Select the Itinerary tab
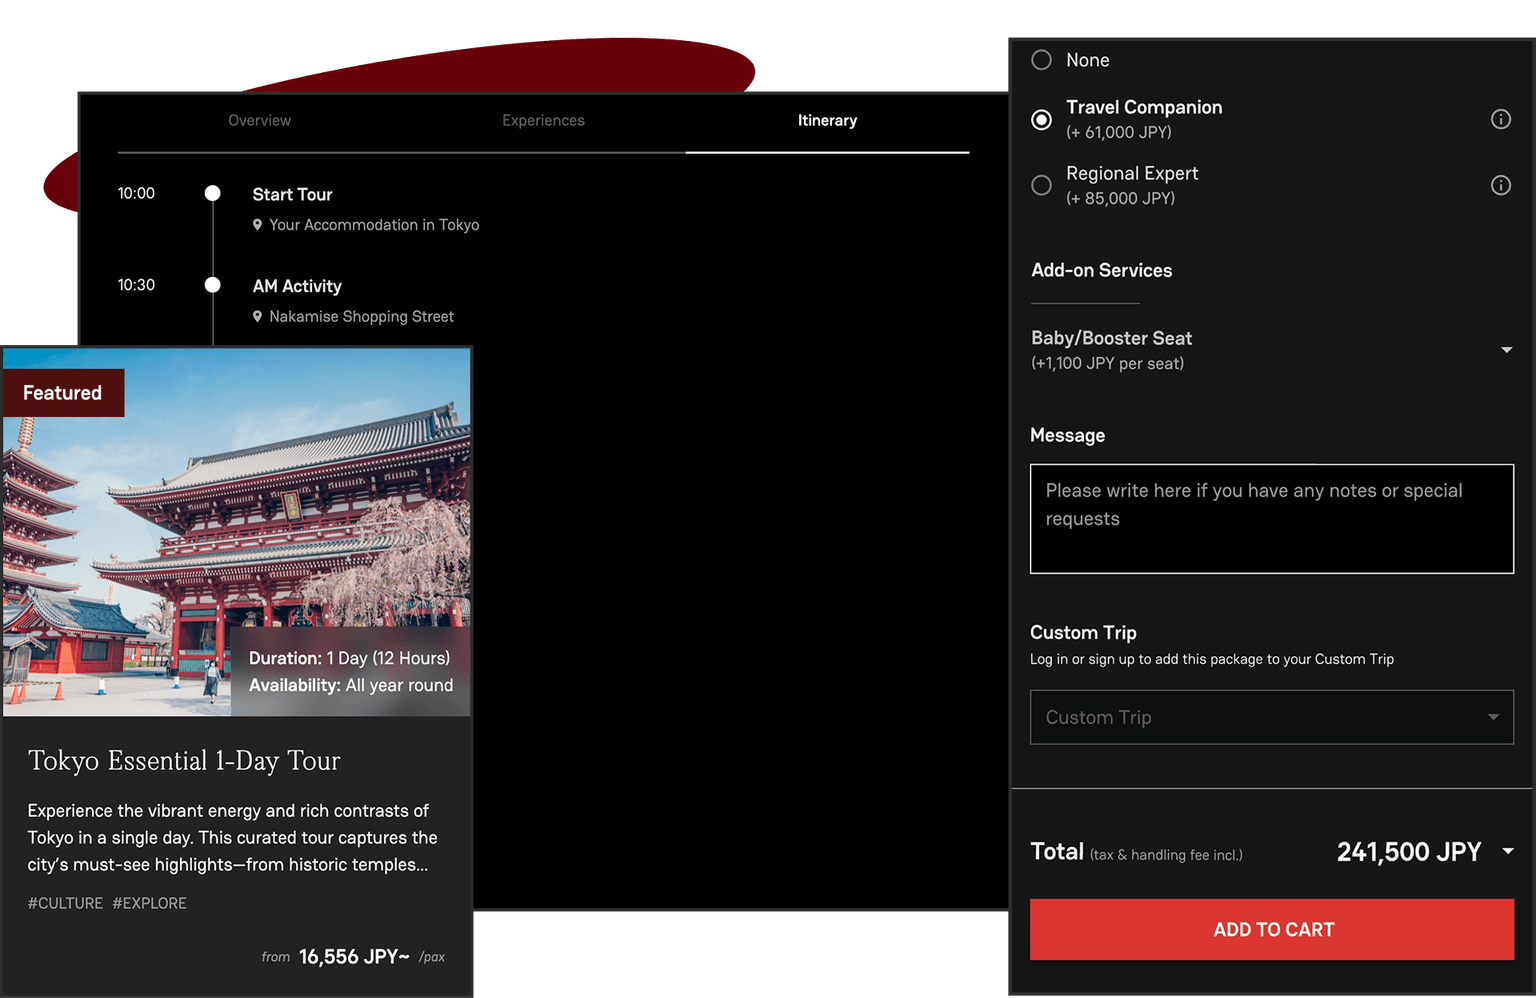 click(827, 121)
